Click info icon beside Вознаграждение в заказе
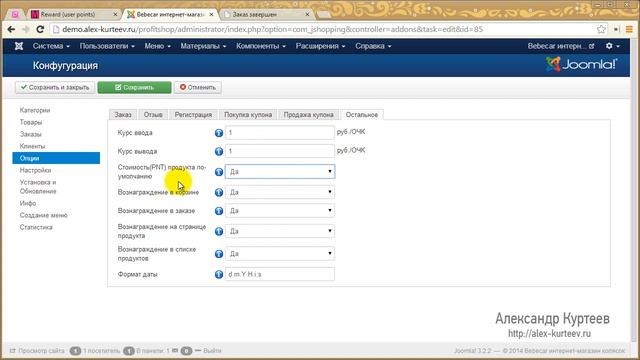This screenshot has width=640, height=360. click(x=219, y=211)
